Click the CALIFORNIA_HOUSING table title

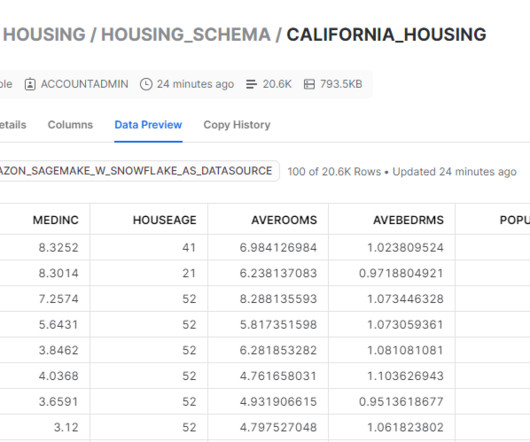pyautogui.click(x=386, y=34)
